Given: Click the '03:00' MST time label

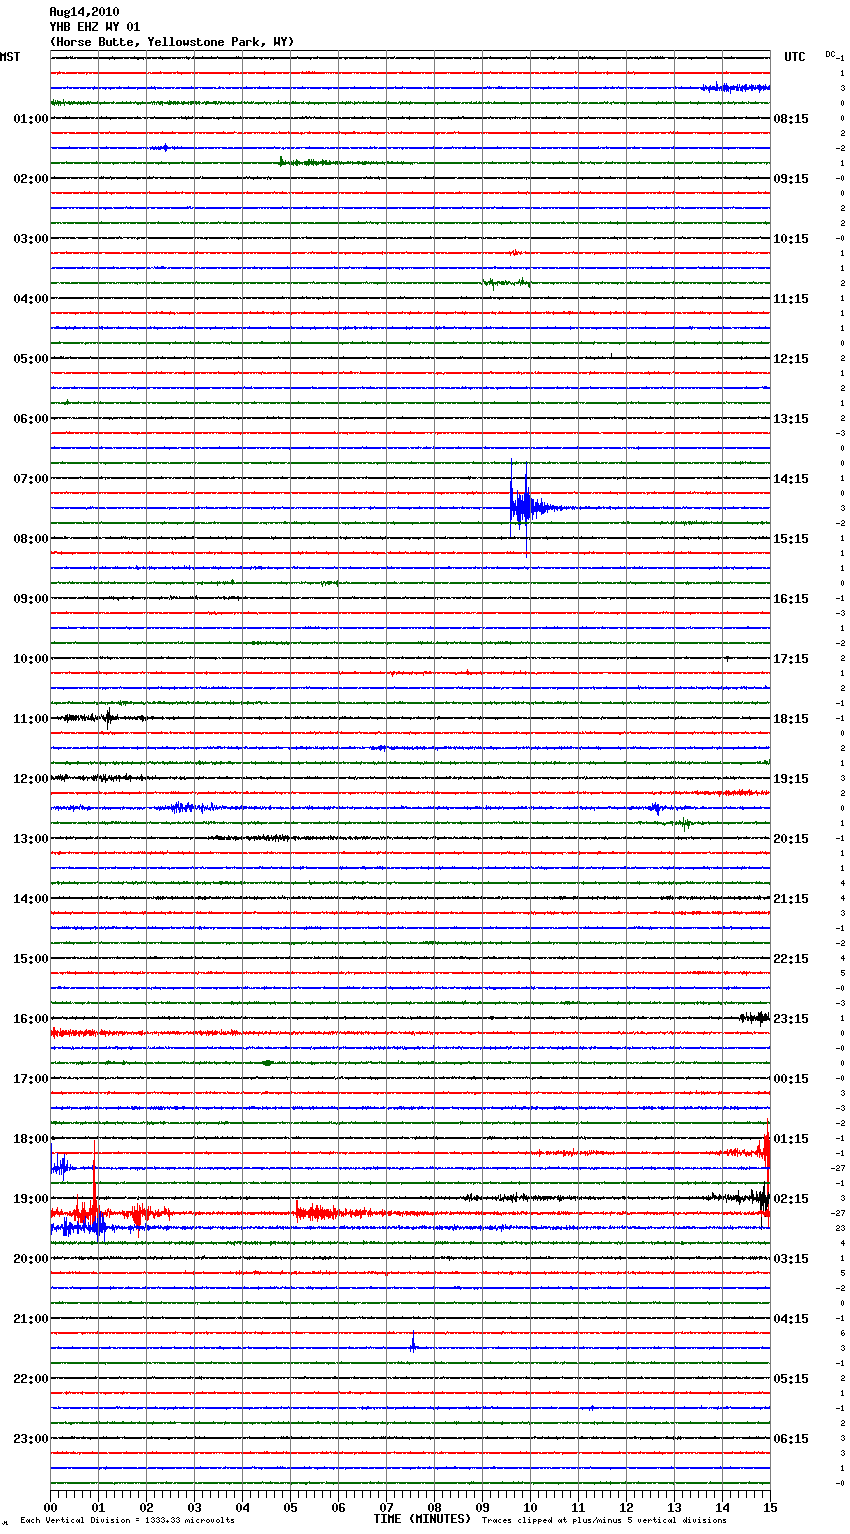Looking at the screenshot, I should 31,239.
